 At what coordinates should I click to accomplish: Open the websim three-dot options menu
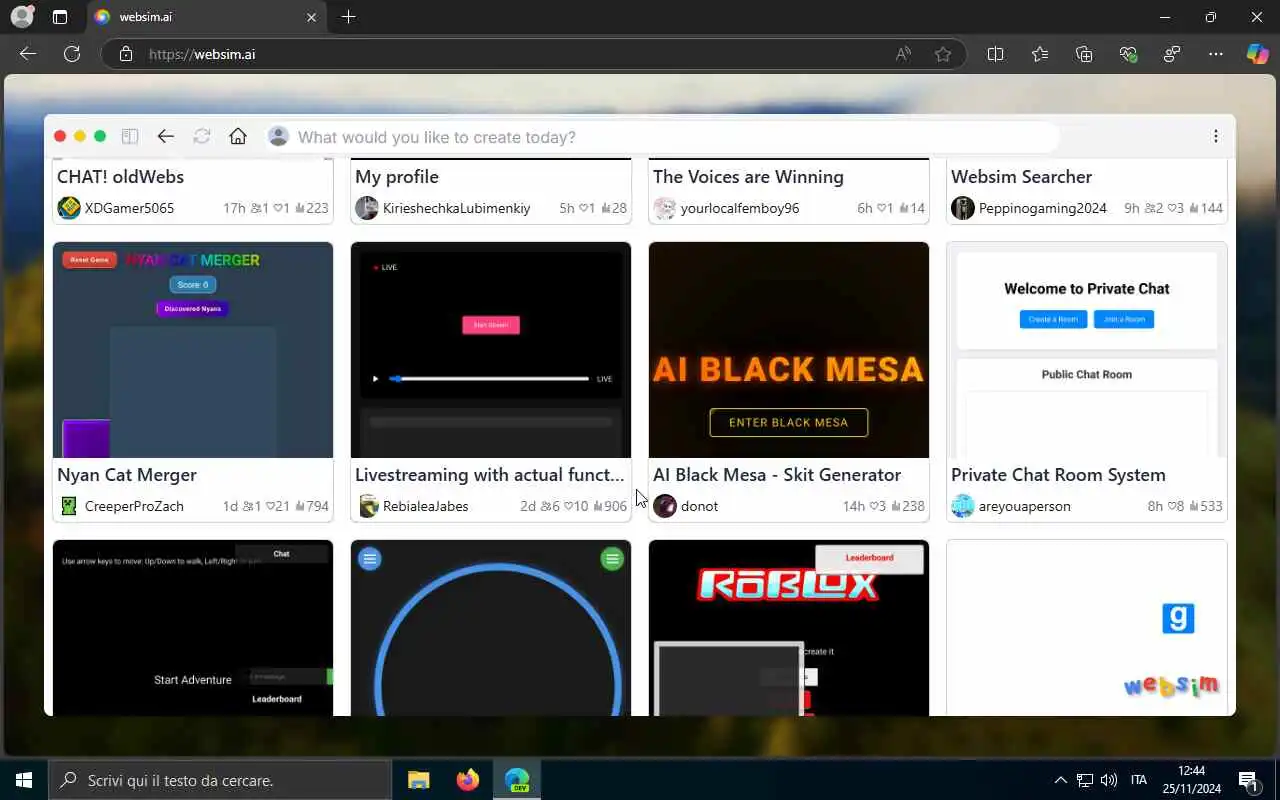(x=1216, y=137)
